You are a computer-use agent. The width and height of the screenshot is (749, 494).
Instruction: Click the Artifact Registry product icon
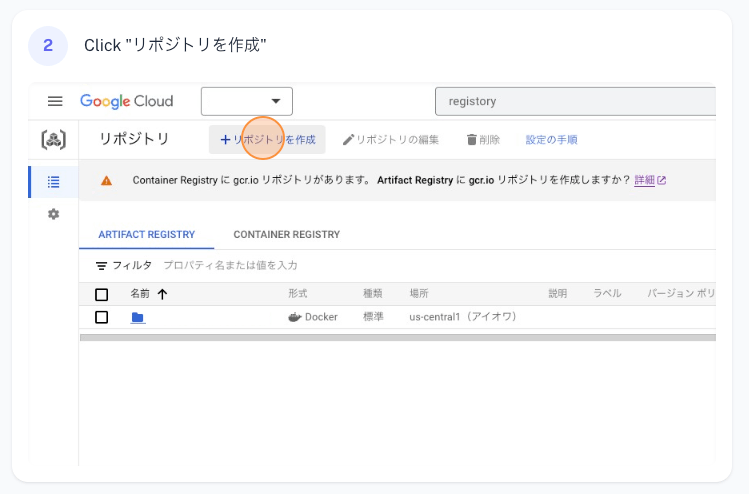pyautogui.click(x=54, y=140)
